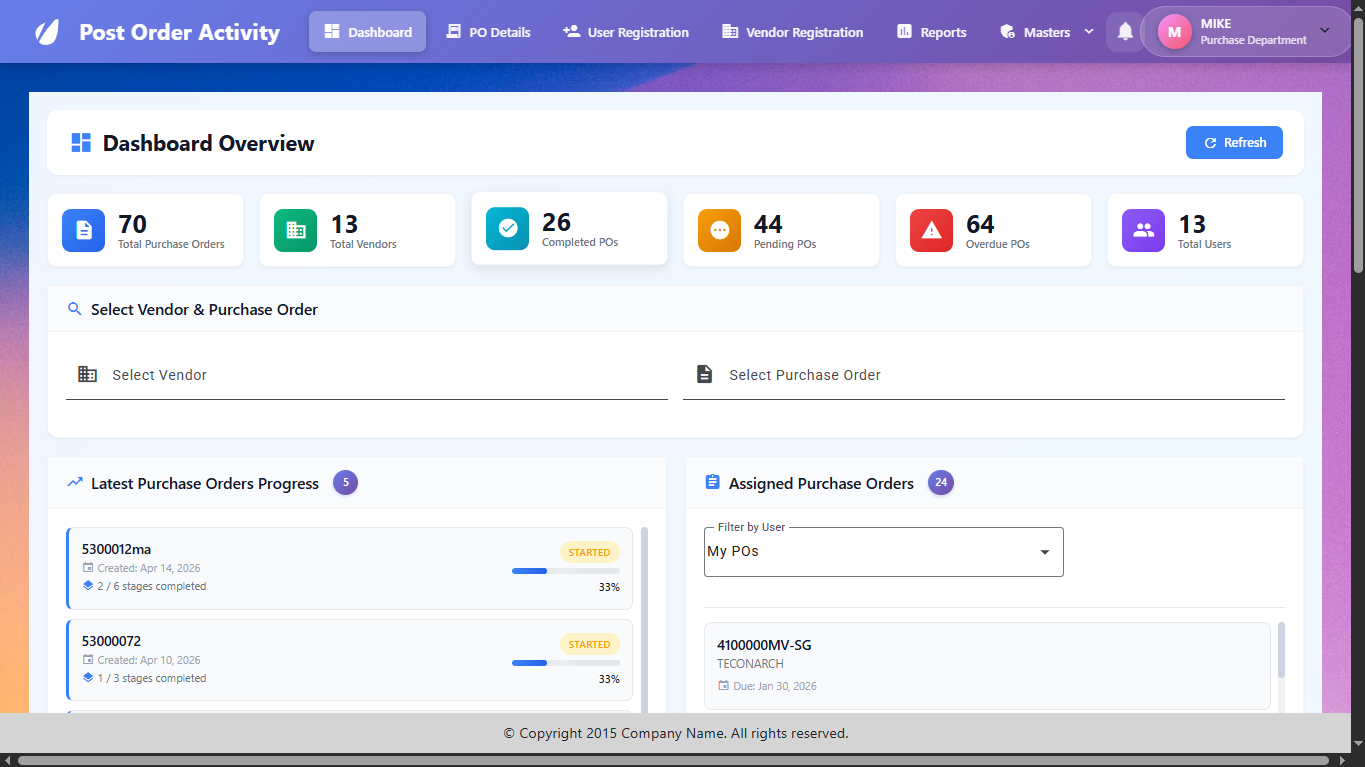Click the Completed POs checkmark icon
The image size is (1365, 767).
[x=507, y=228]
